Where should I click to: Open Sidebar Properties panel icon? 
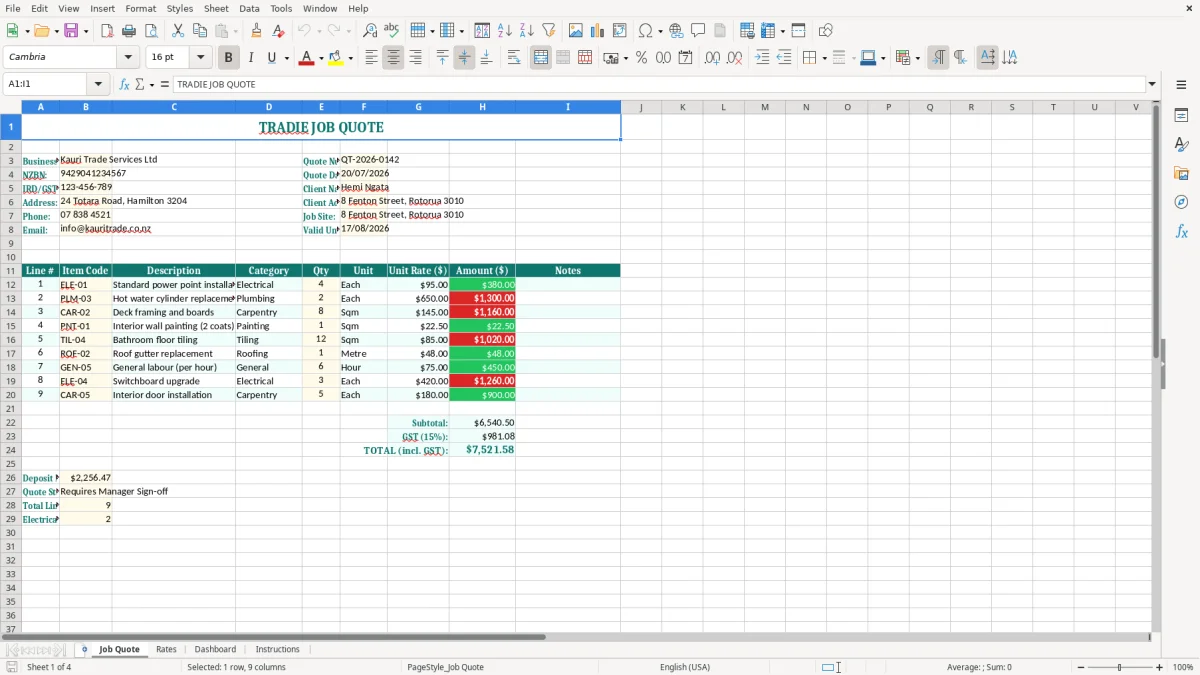point(1181,116)
